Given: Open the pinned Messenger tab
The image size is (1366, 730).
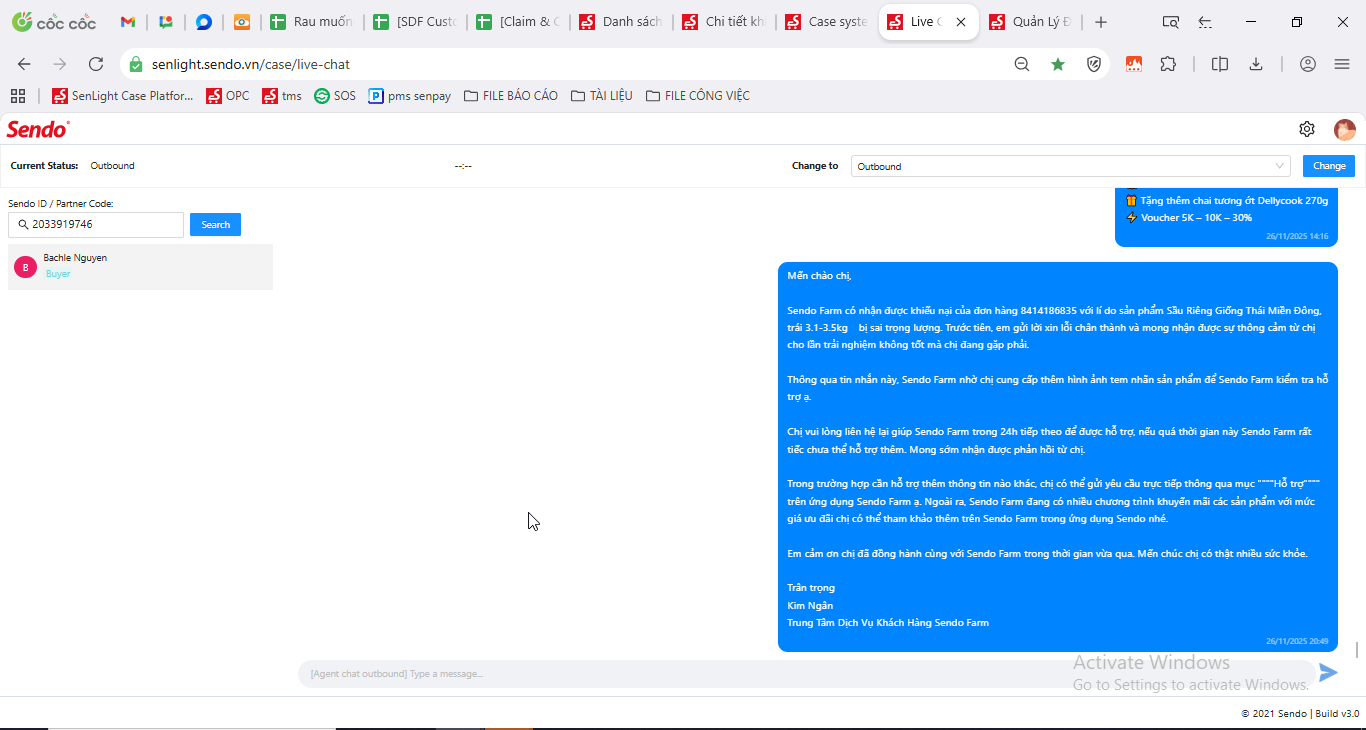Looking at the screenshot, I should click(204, 22).
